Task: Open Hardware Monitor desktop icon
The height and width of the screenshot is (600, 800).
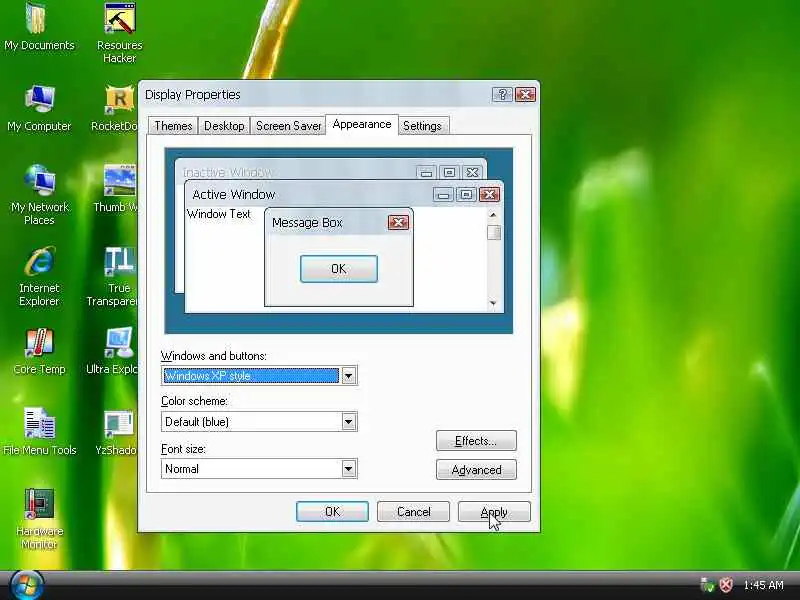Action: [39, 519]
